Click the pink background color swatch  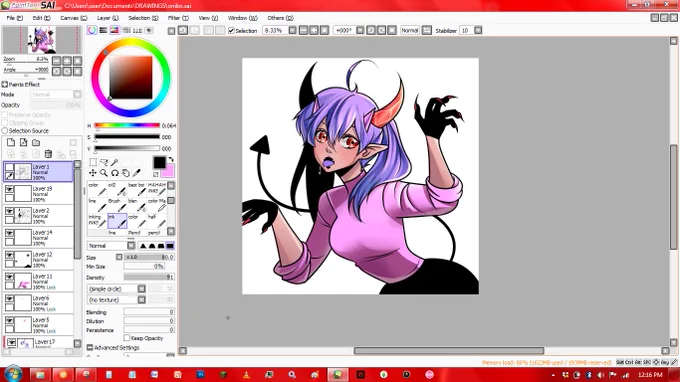169,173
